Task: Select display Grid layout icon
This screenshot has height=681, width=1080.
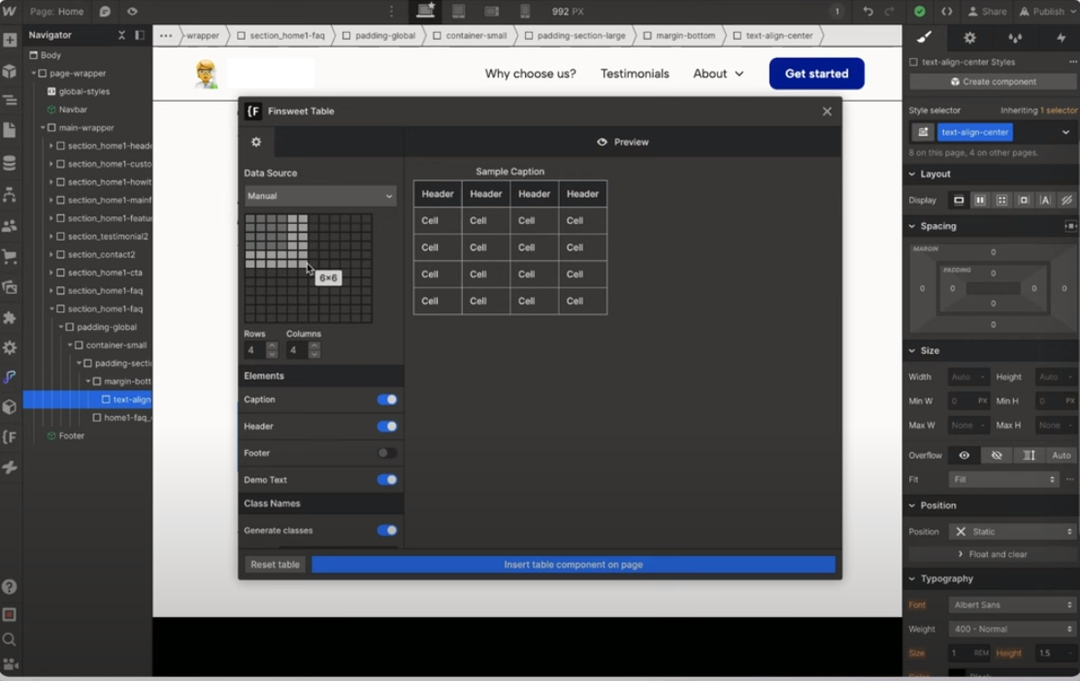Action: [1001, 200]
